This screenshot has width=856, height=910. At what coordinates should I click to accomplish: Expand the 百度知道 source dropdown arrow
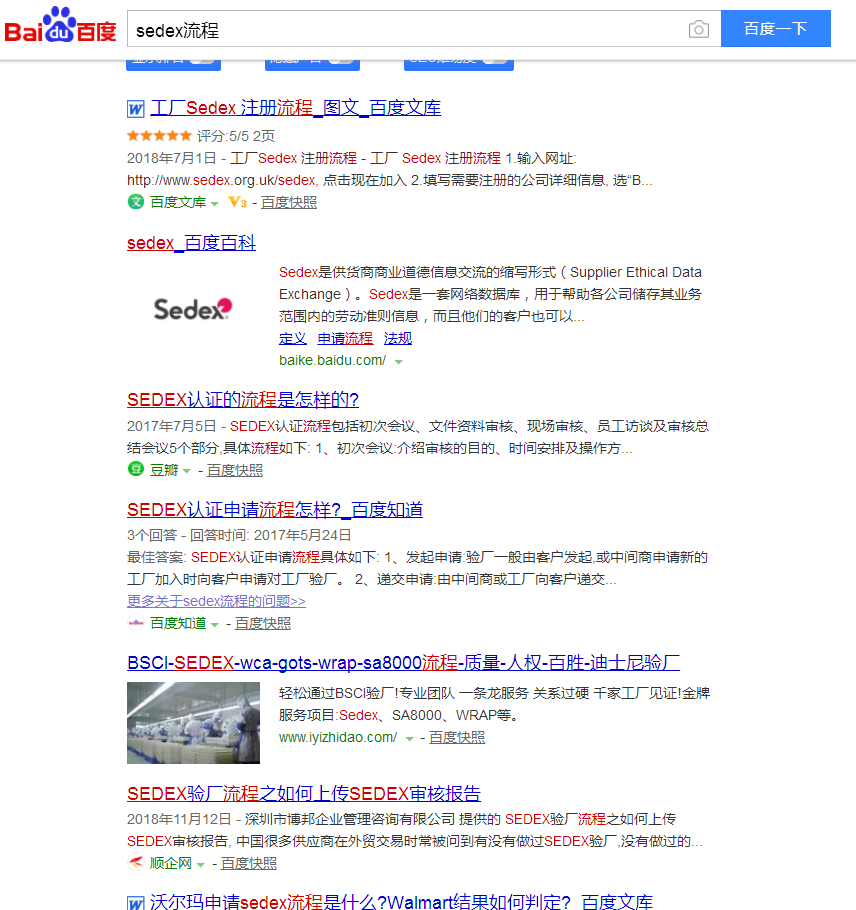pyautogui.click(x=215, y=624)
